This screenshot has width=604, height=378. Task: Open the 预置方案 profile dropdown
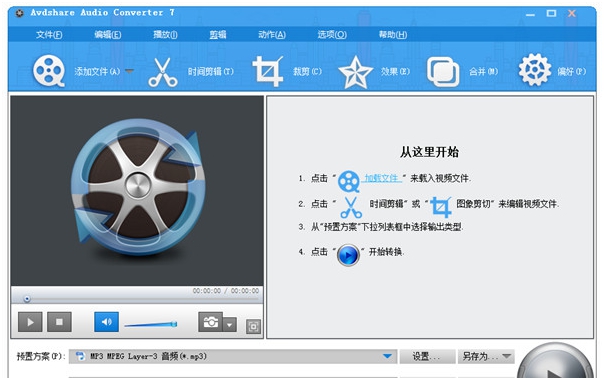tap(233, 356)
